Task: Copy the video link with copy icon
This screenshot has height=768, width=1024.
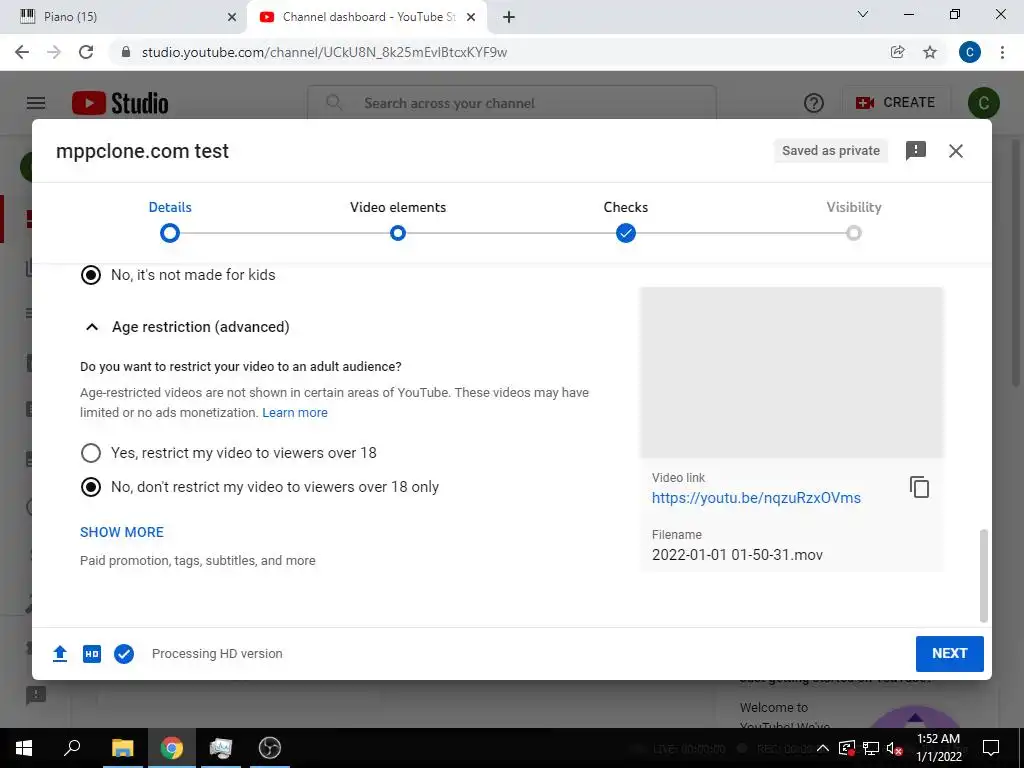Action: click(919, 487)
